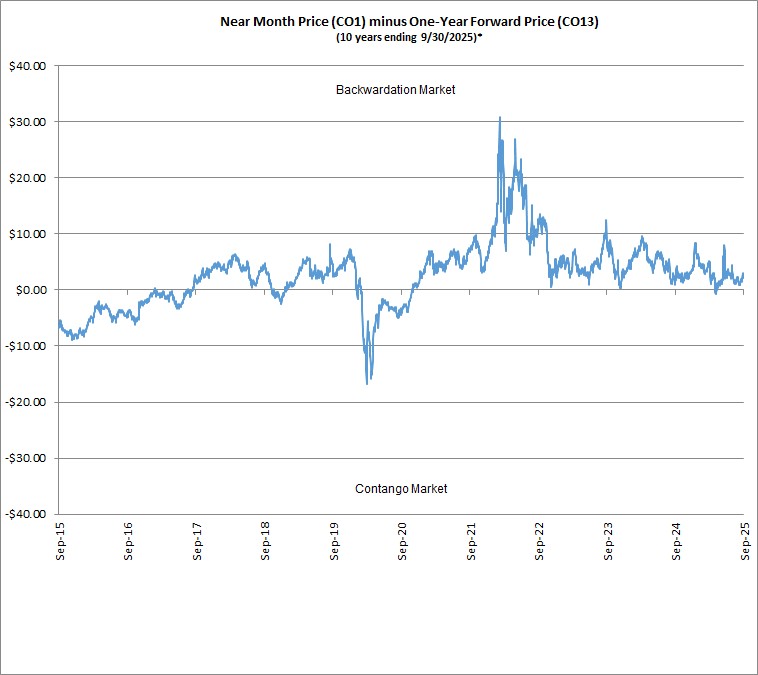Image resolution: width=758 pixels, height=675 pixels.
Task: Select the -$20.00 y-axis label
Action: tap(26, 402)
